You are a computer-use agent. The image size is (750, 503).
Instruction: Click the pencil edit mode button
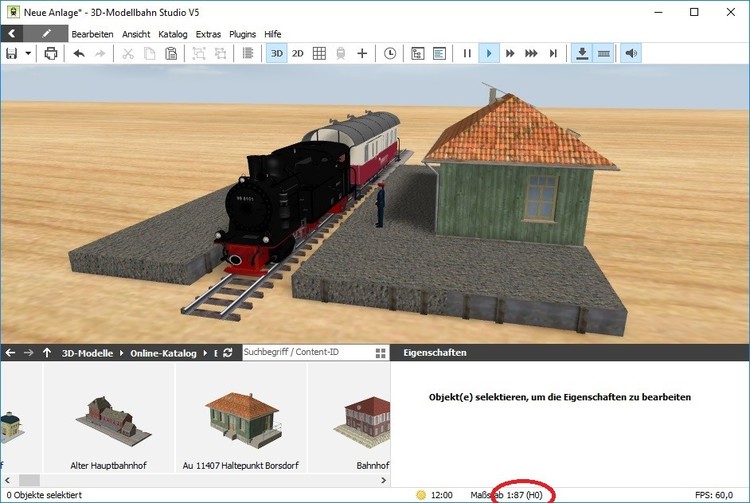click(x=46, y=33)
